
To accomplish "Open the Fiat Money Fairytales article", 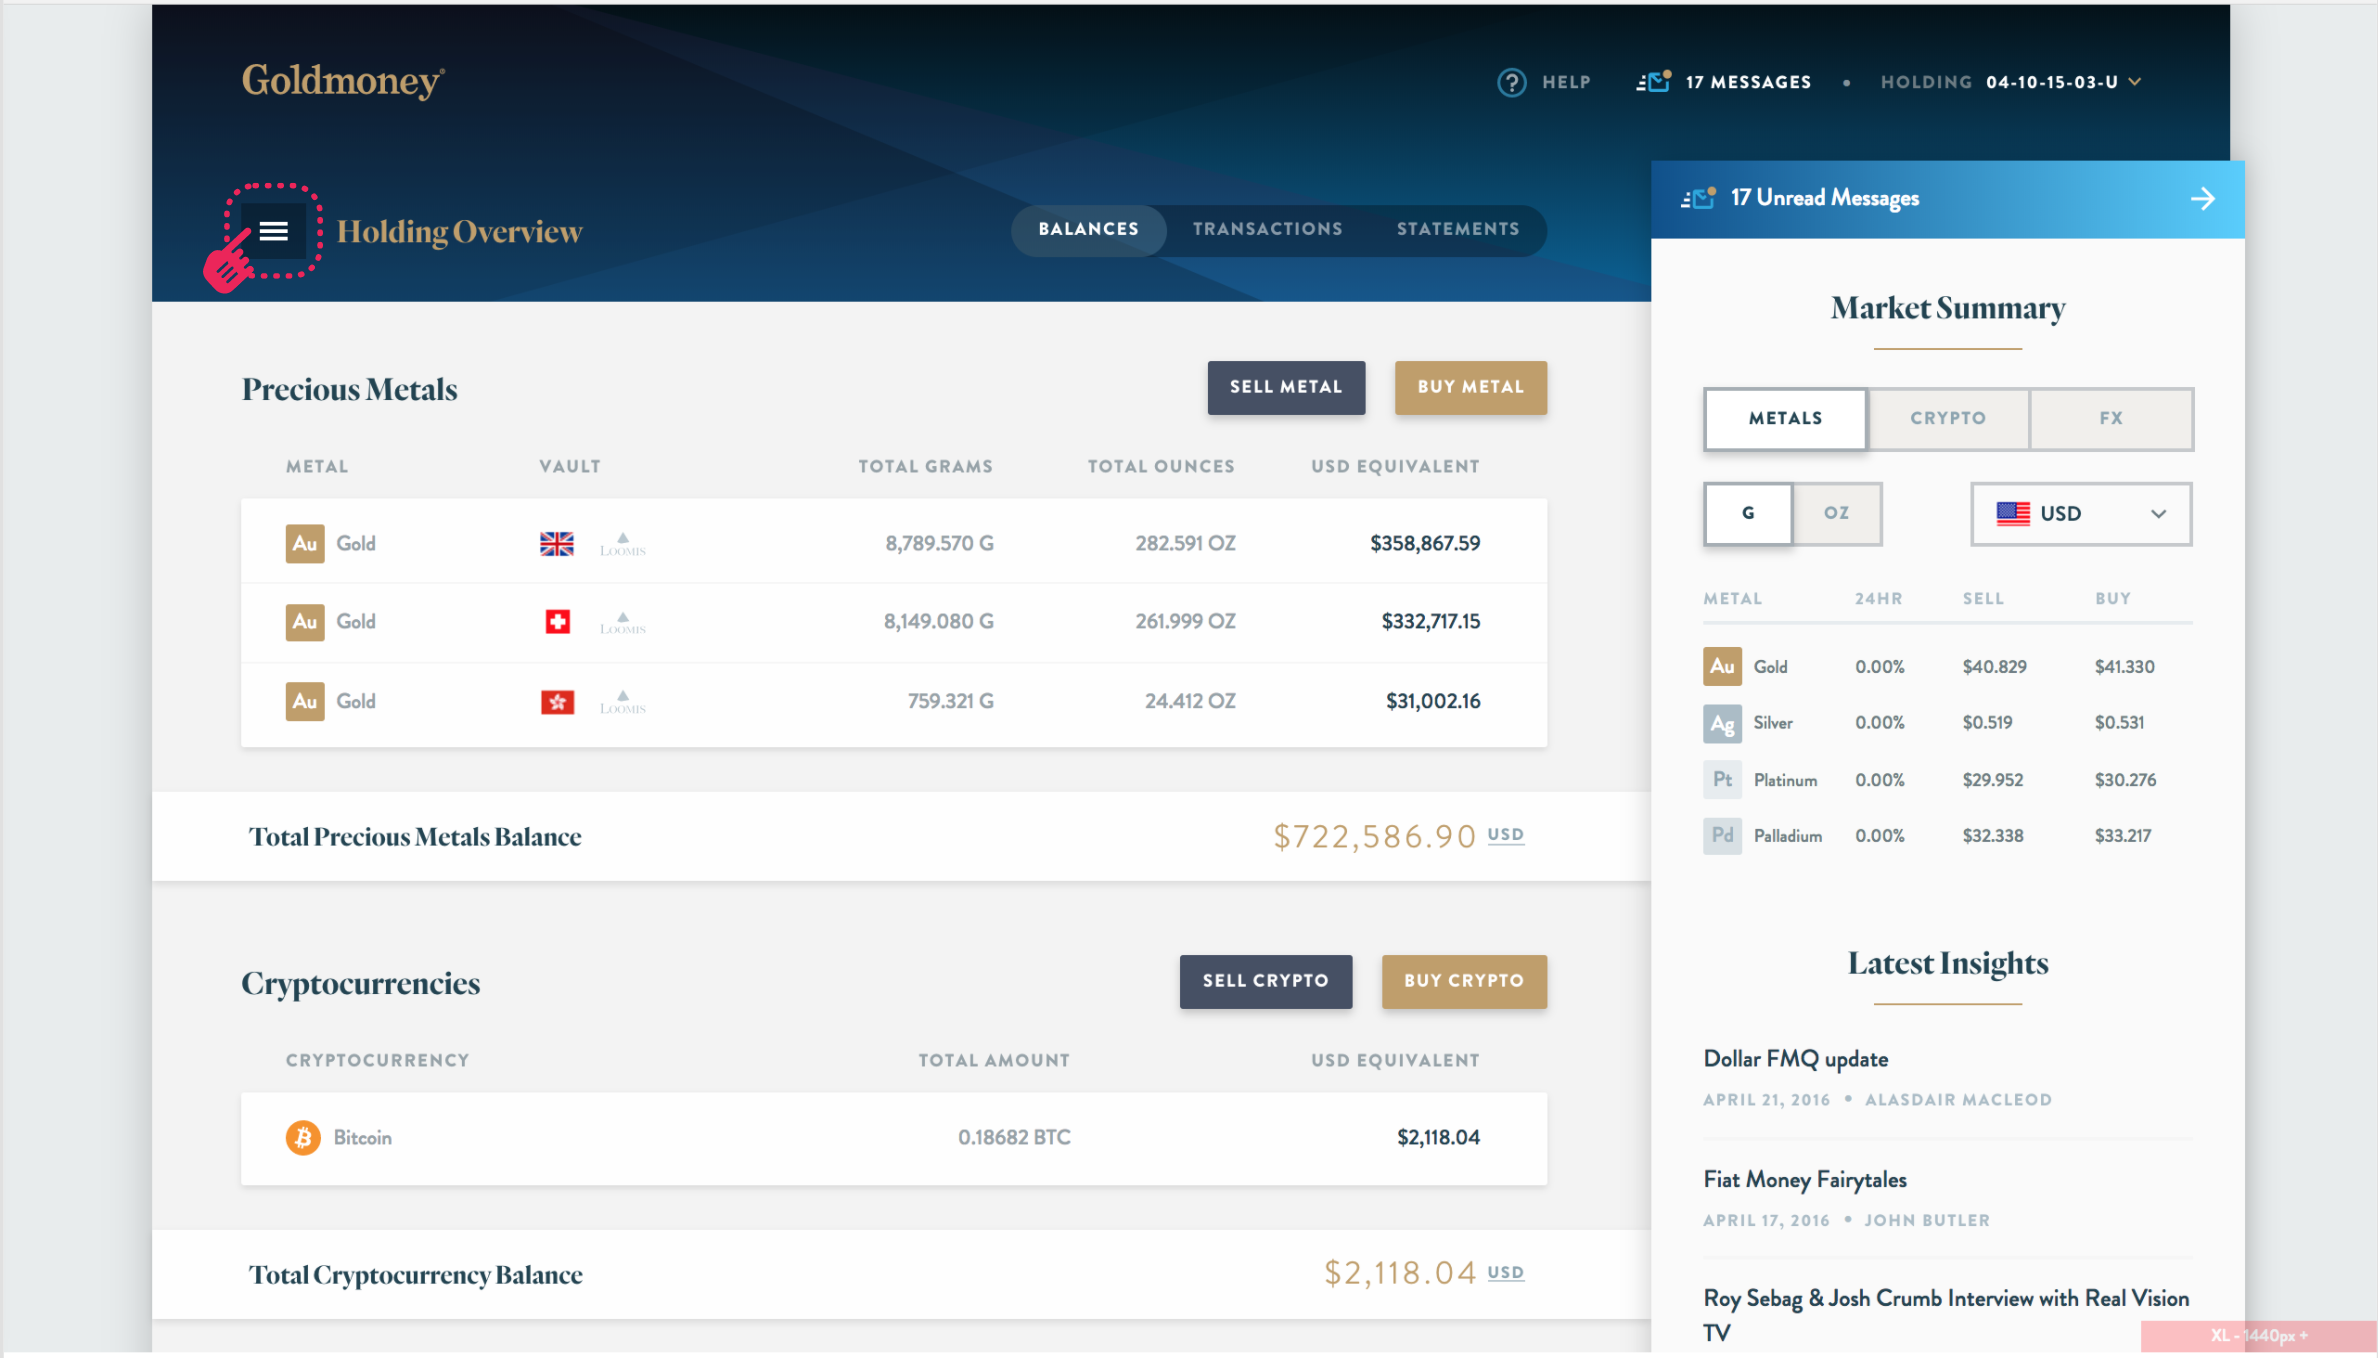I will (1805, 1180).
